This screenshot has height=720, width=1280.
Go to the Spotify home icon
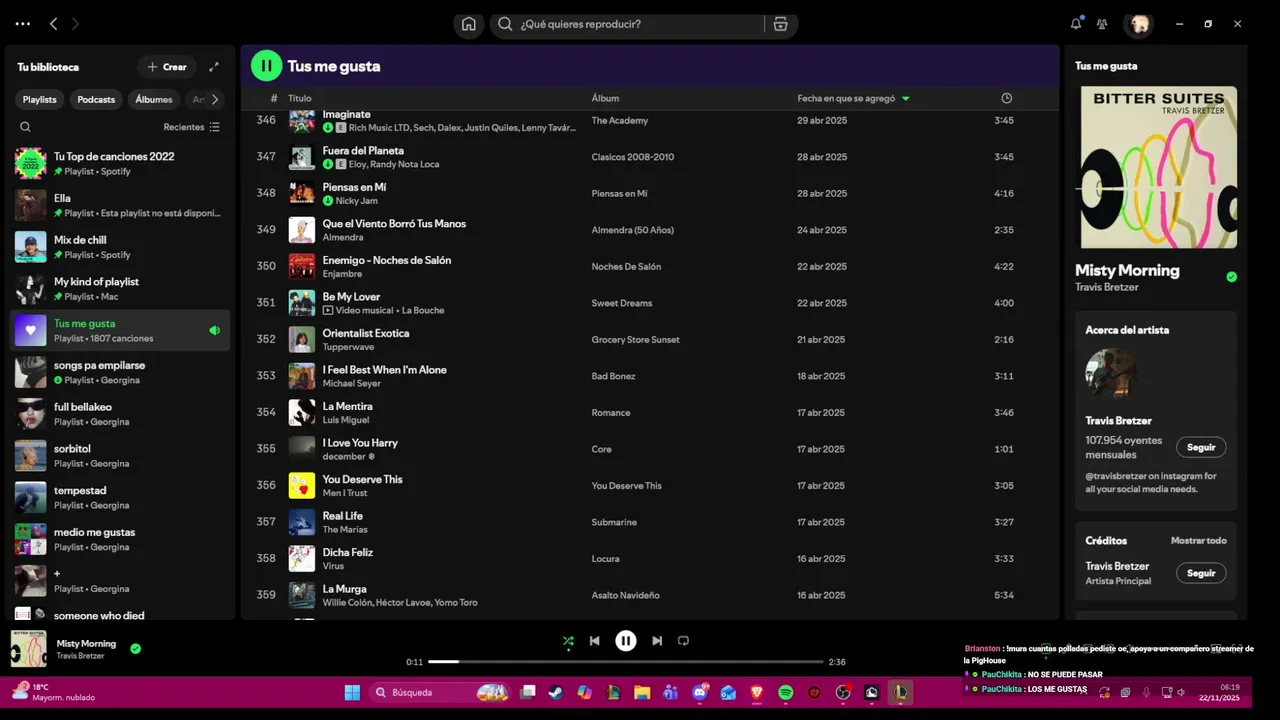[468, 24]
